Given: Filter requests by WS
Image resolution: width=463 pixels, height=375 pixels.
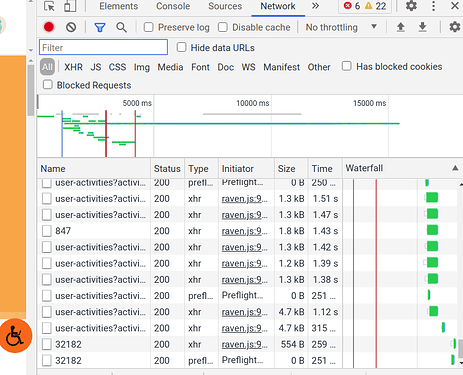Looking at the screenshot, I should pyautogui.click(x=248, y=67).
